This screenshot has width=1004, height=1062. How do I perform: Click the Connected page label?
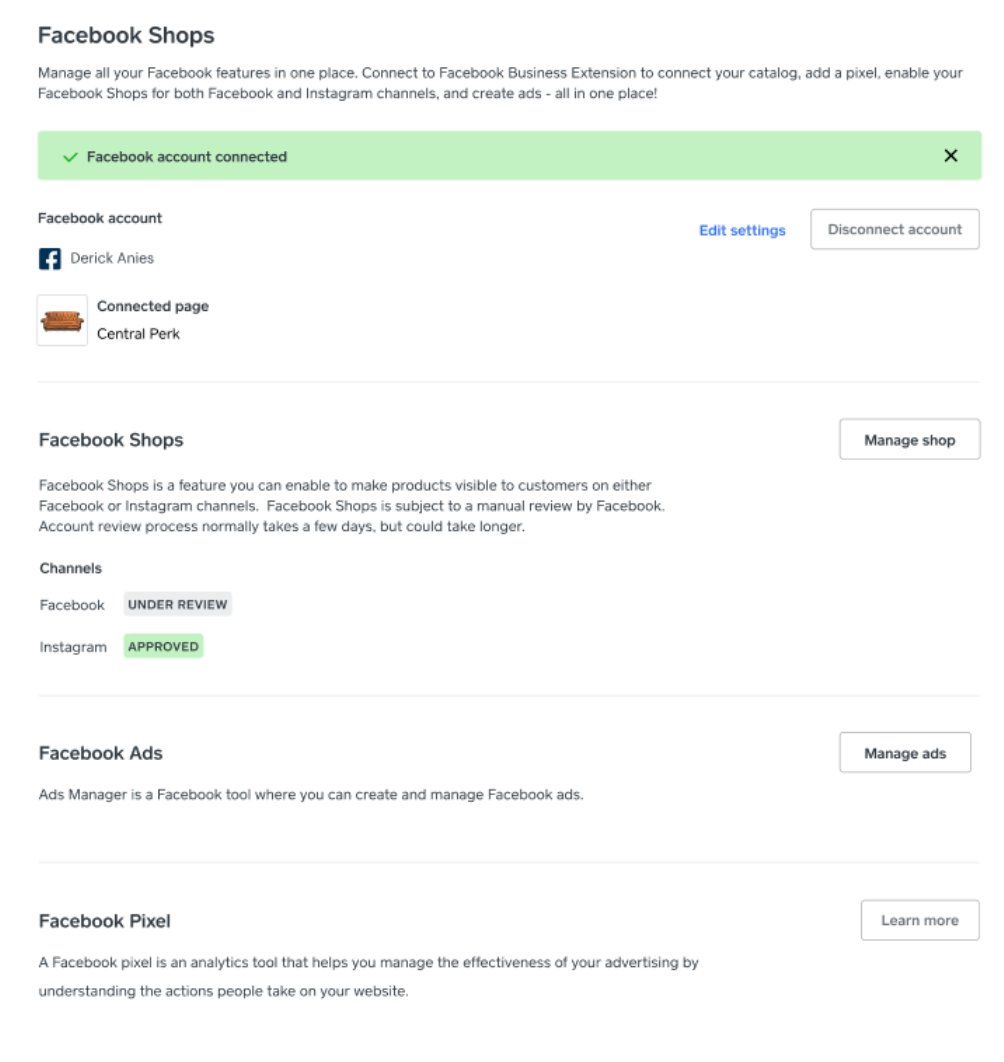tap(152, 306)
